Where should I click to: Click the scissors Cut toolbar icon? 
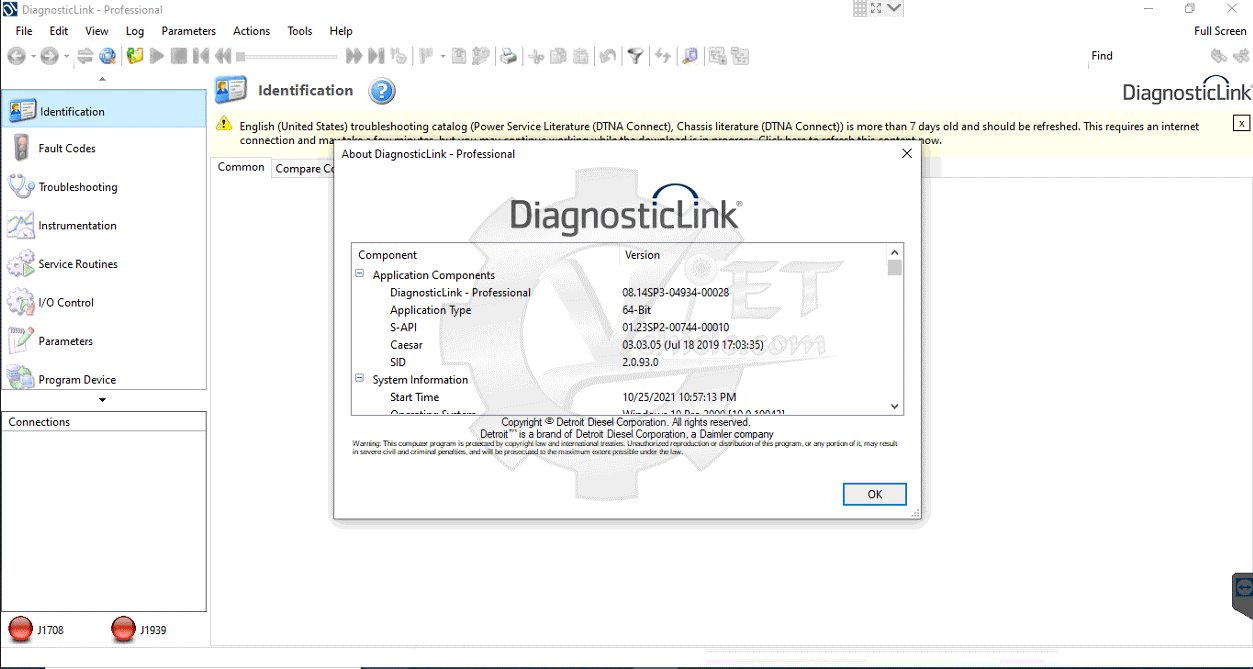click(536, 56)
